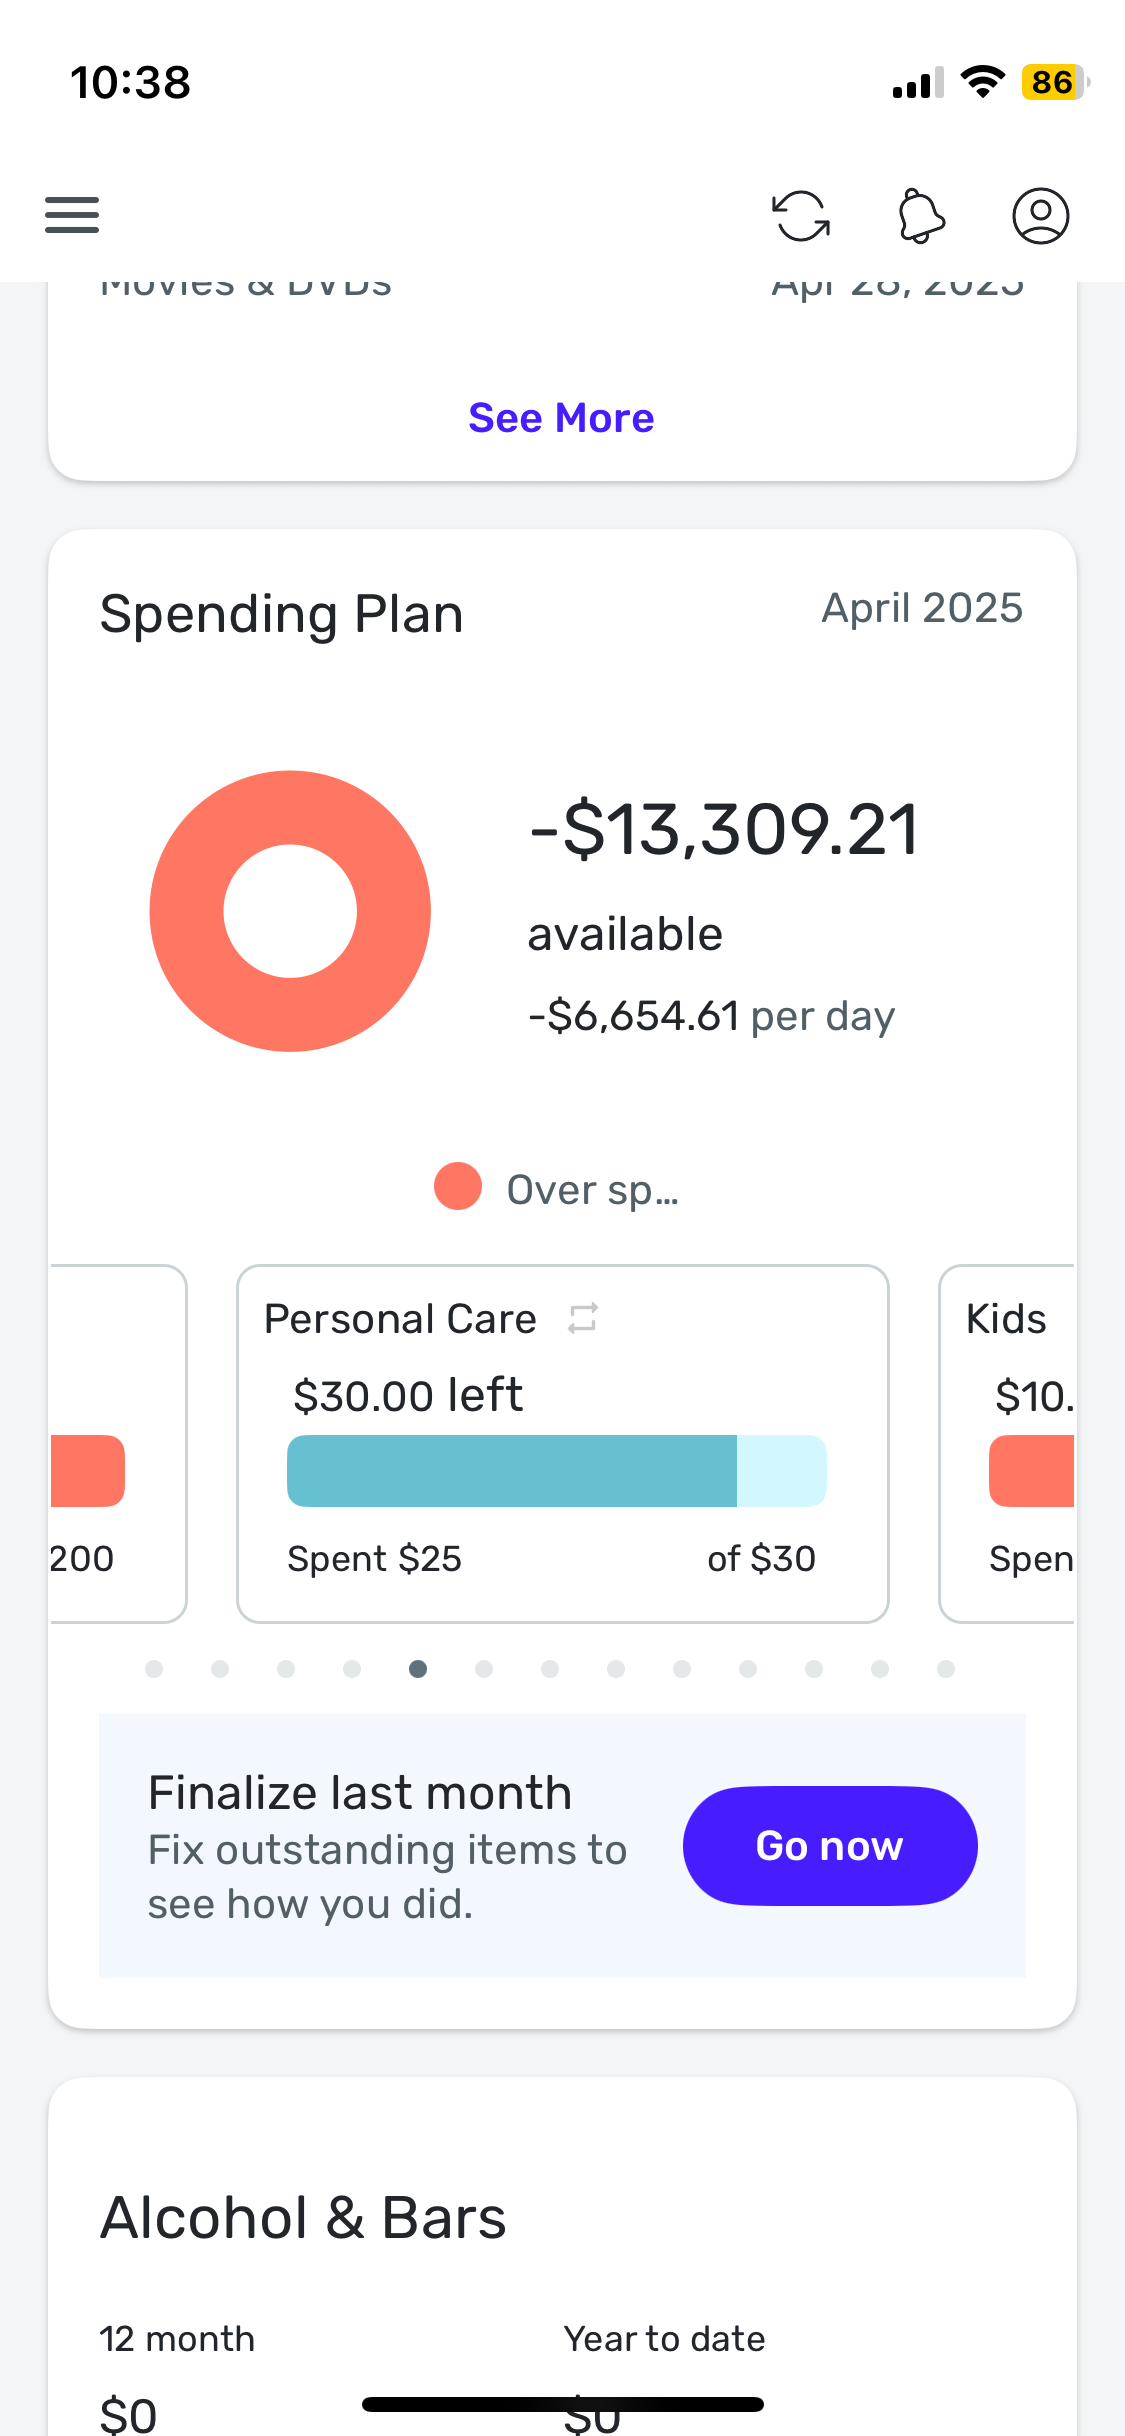Open notifications bell icon
This screenshot has width=1125, height=2436.
921,216
